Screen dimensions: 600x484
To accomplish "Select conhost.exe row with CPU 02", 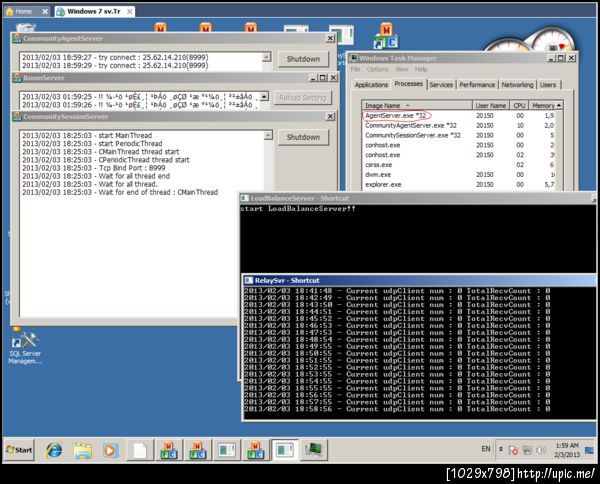I will (x=458, y=155).
